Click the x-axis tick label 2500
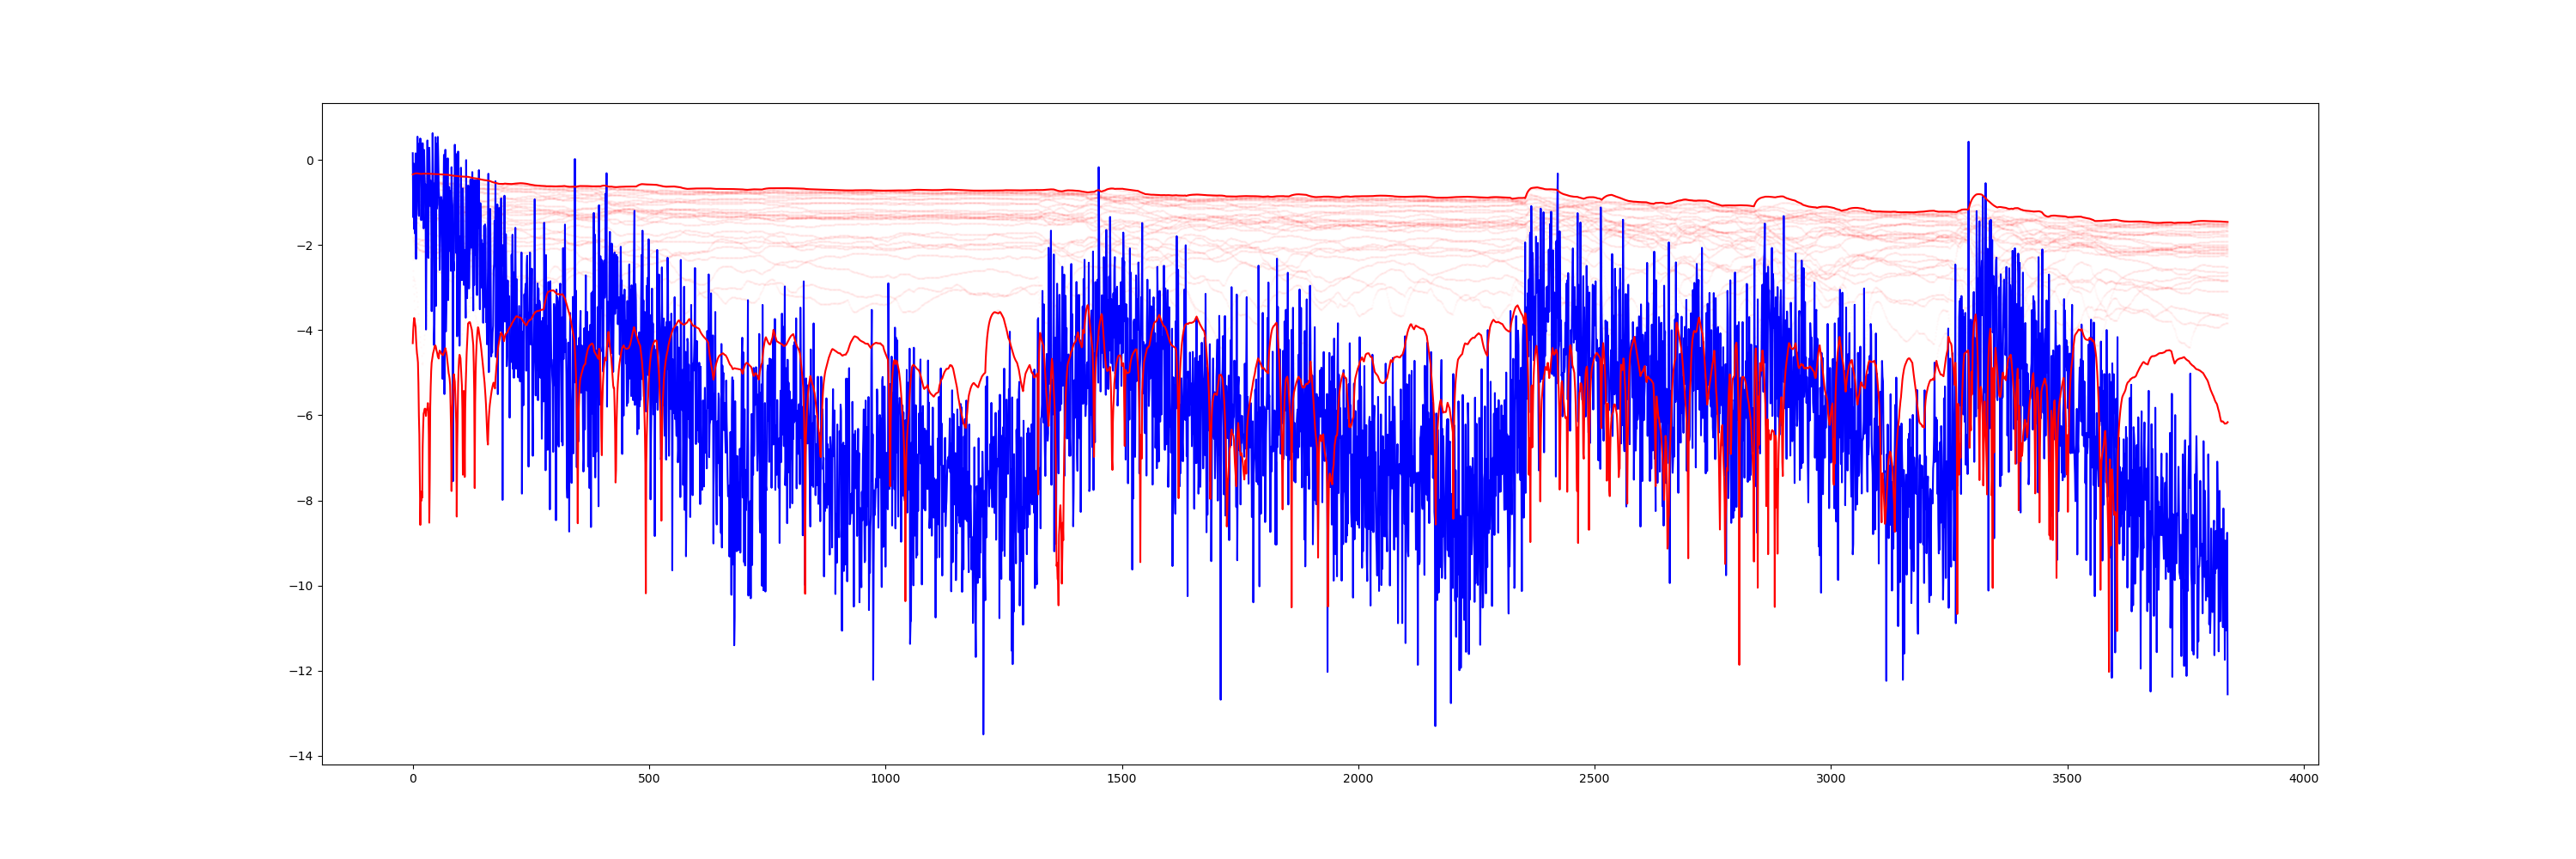The image size is (2576, 859). click(x=1594, y=779)
